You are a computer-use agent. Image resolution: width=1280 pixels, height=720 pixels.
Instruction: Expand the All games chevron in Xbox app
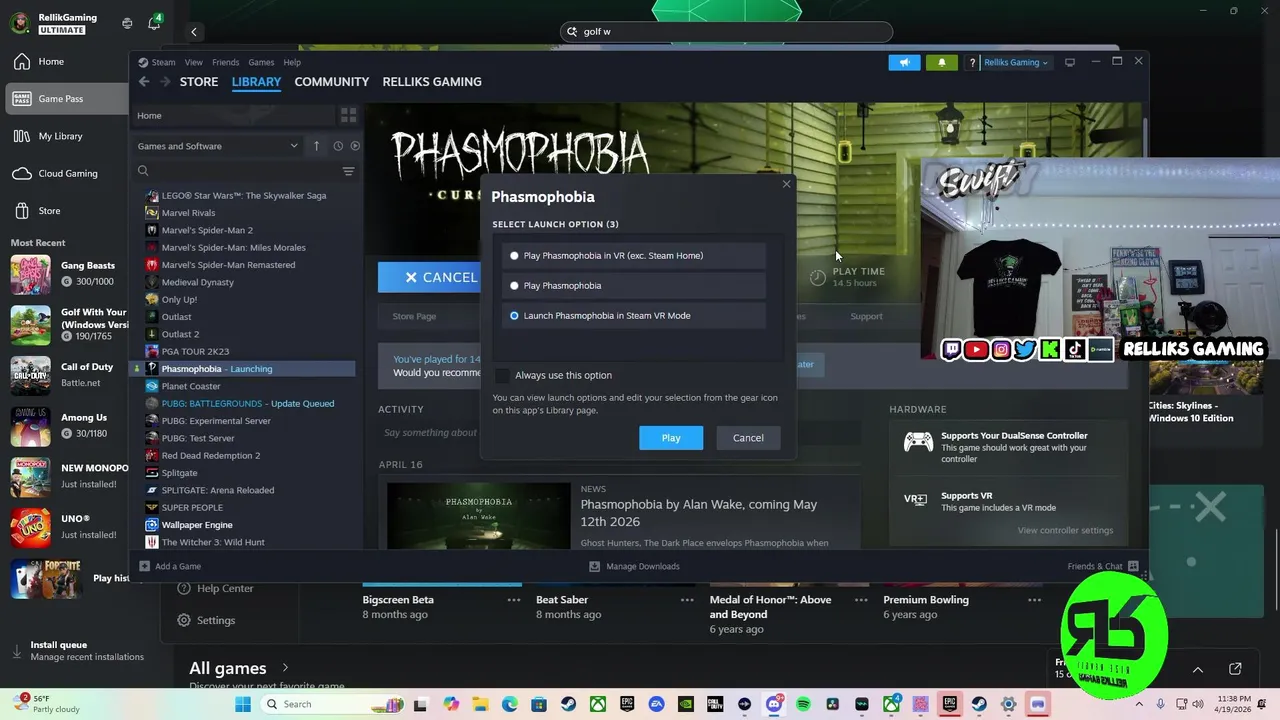[285, 668]
